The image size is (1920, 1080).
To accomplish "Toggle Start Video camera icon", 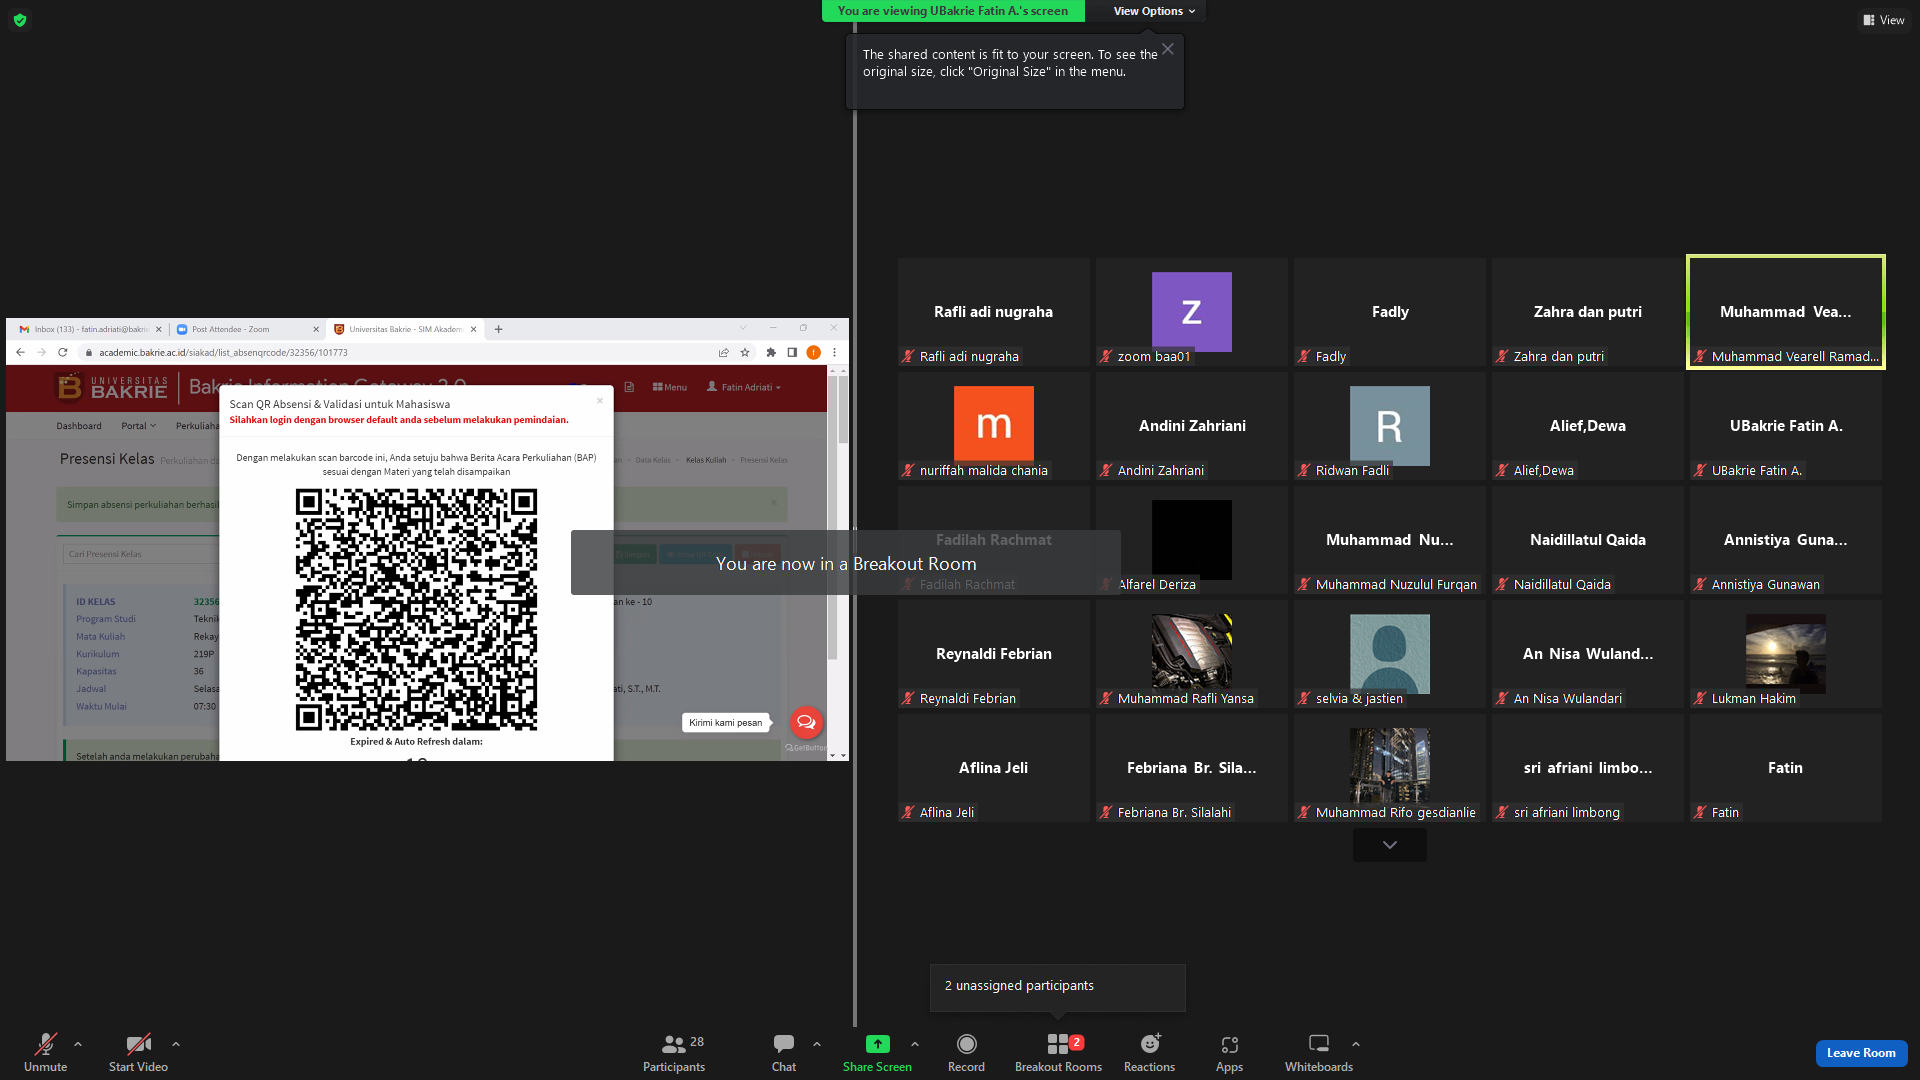I will tap(138, 1044).
